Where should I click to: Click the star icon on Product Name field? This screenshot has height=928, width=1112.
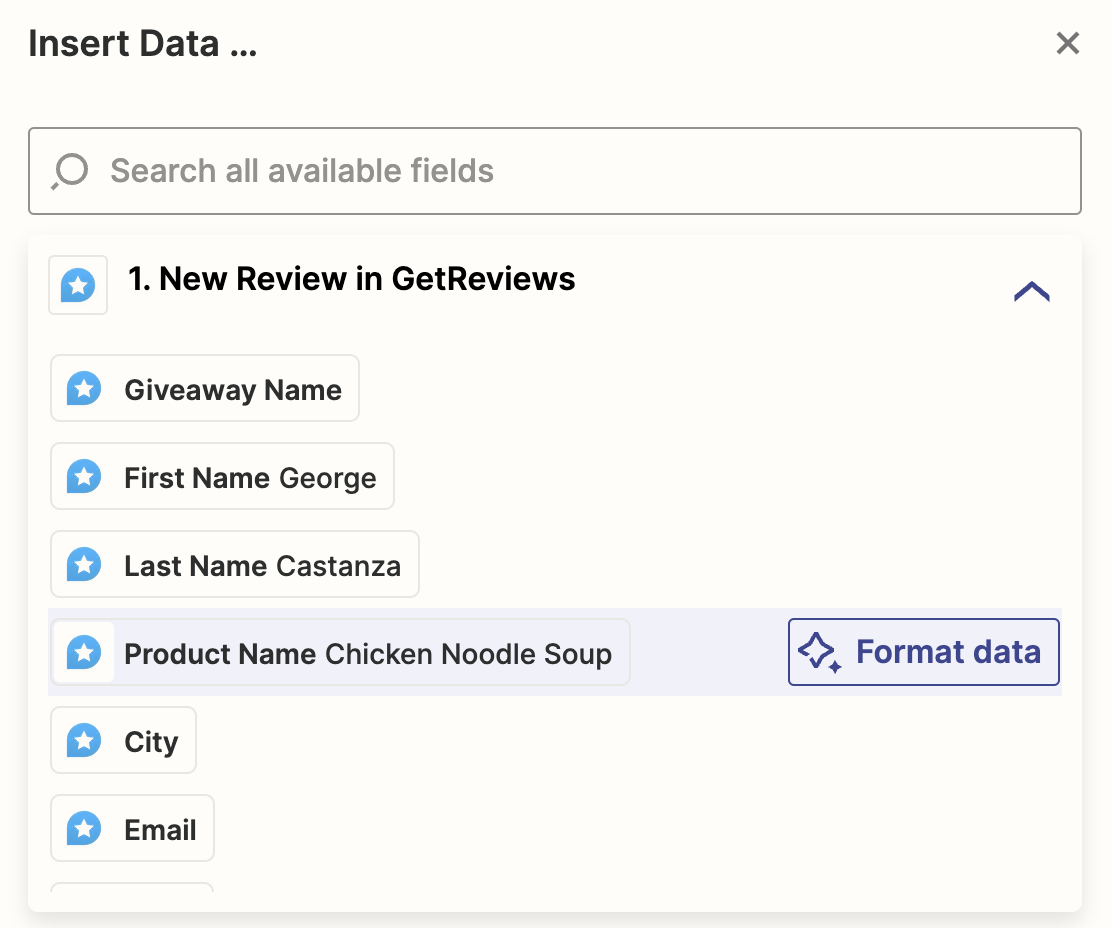point(82,652)
